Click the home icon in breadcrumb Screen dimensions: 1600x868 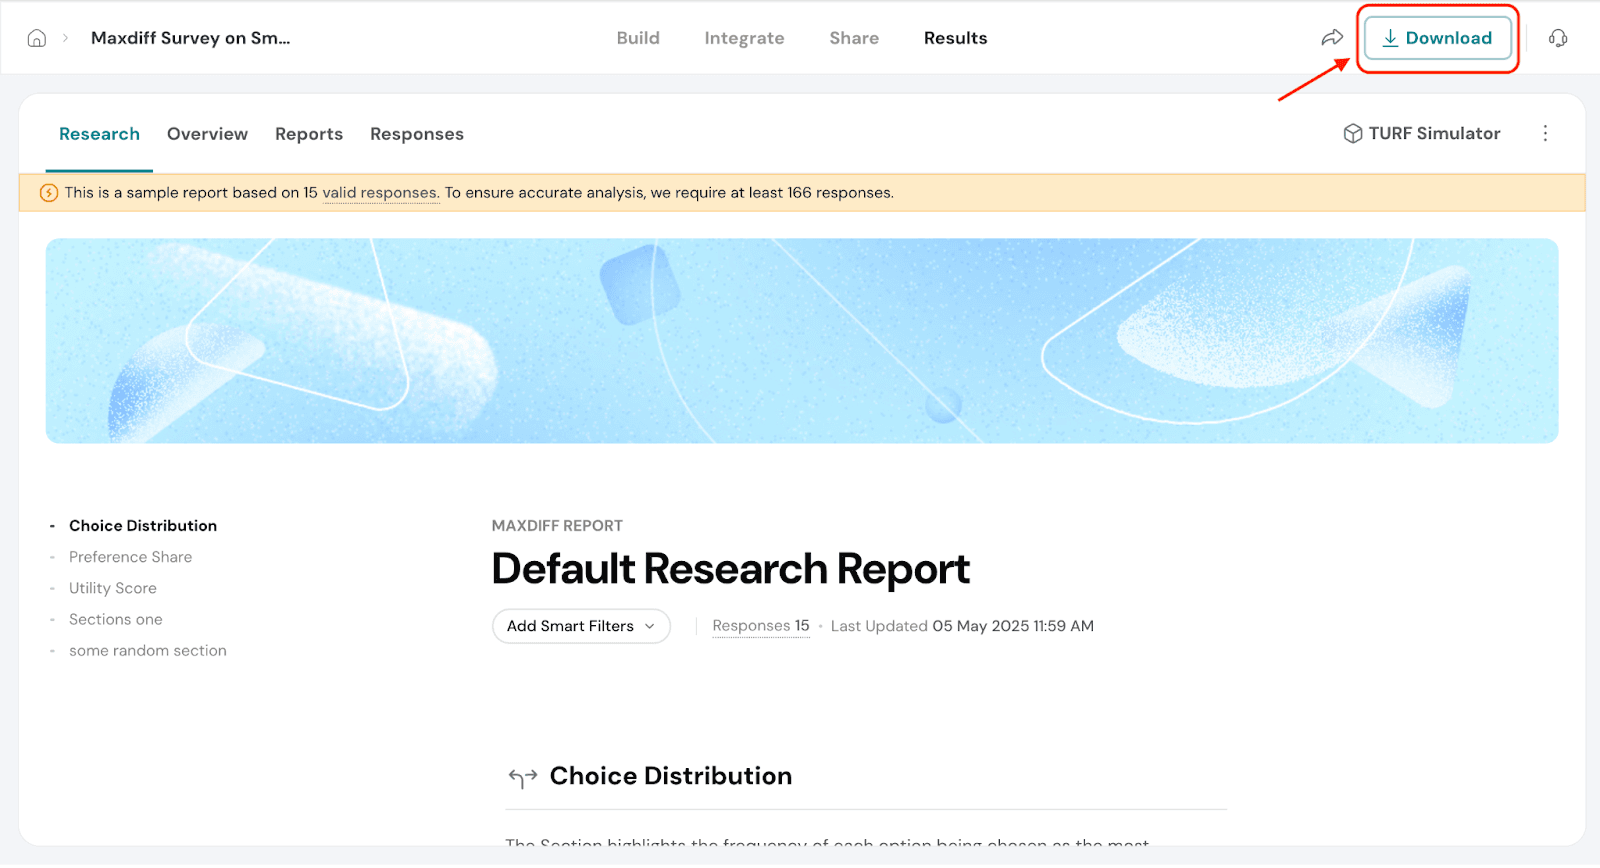pyautogui.click(x=37, y=38)
